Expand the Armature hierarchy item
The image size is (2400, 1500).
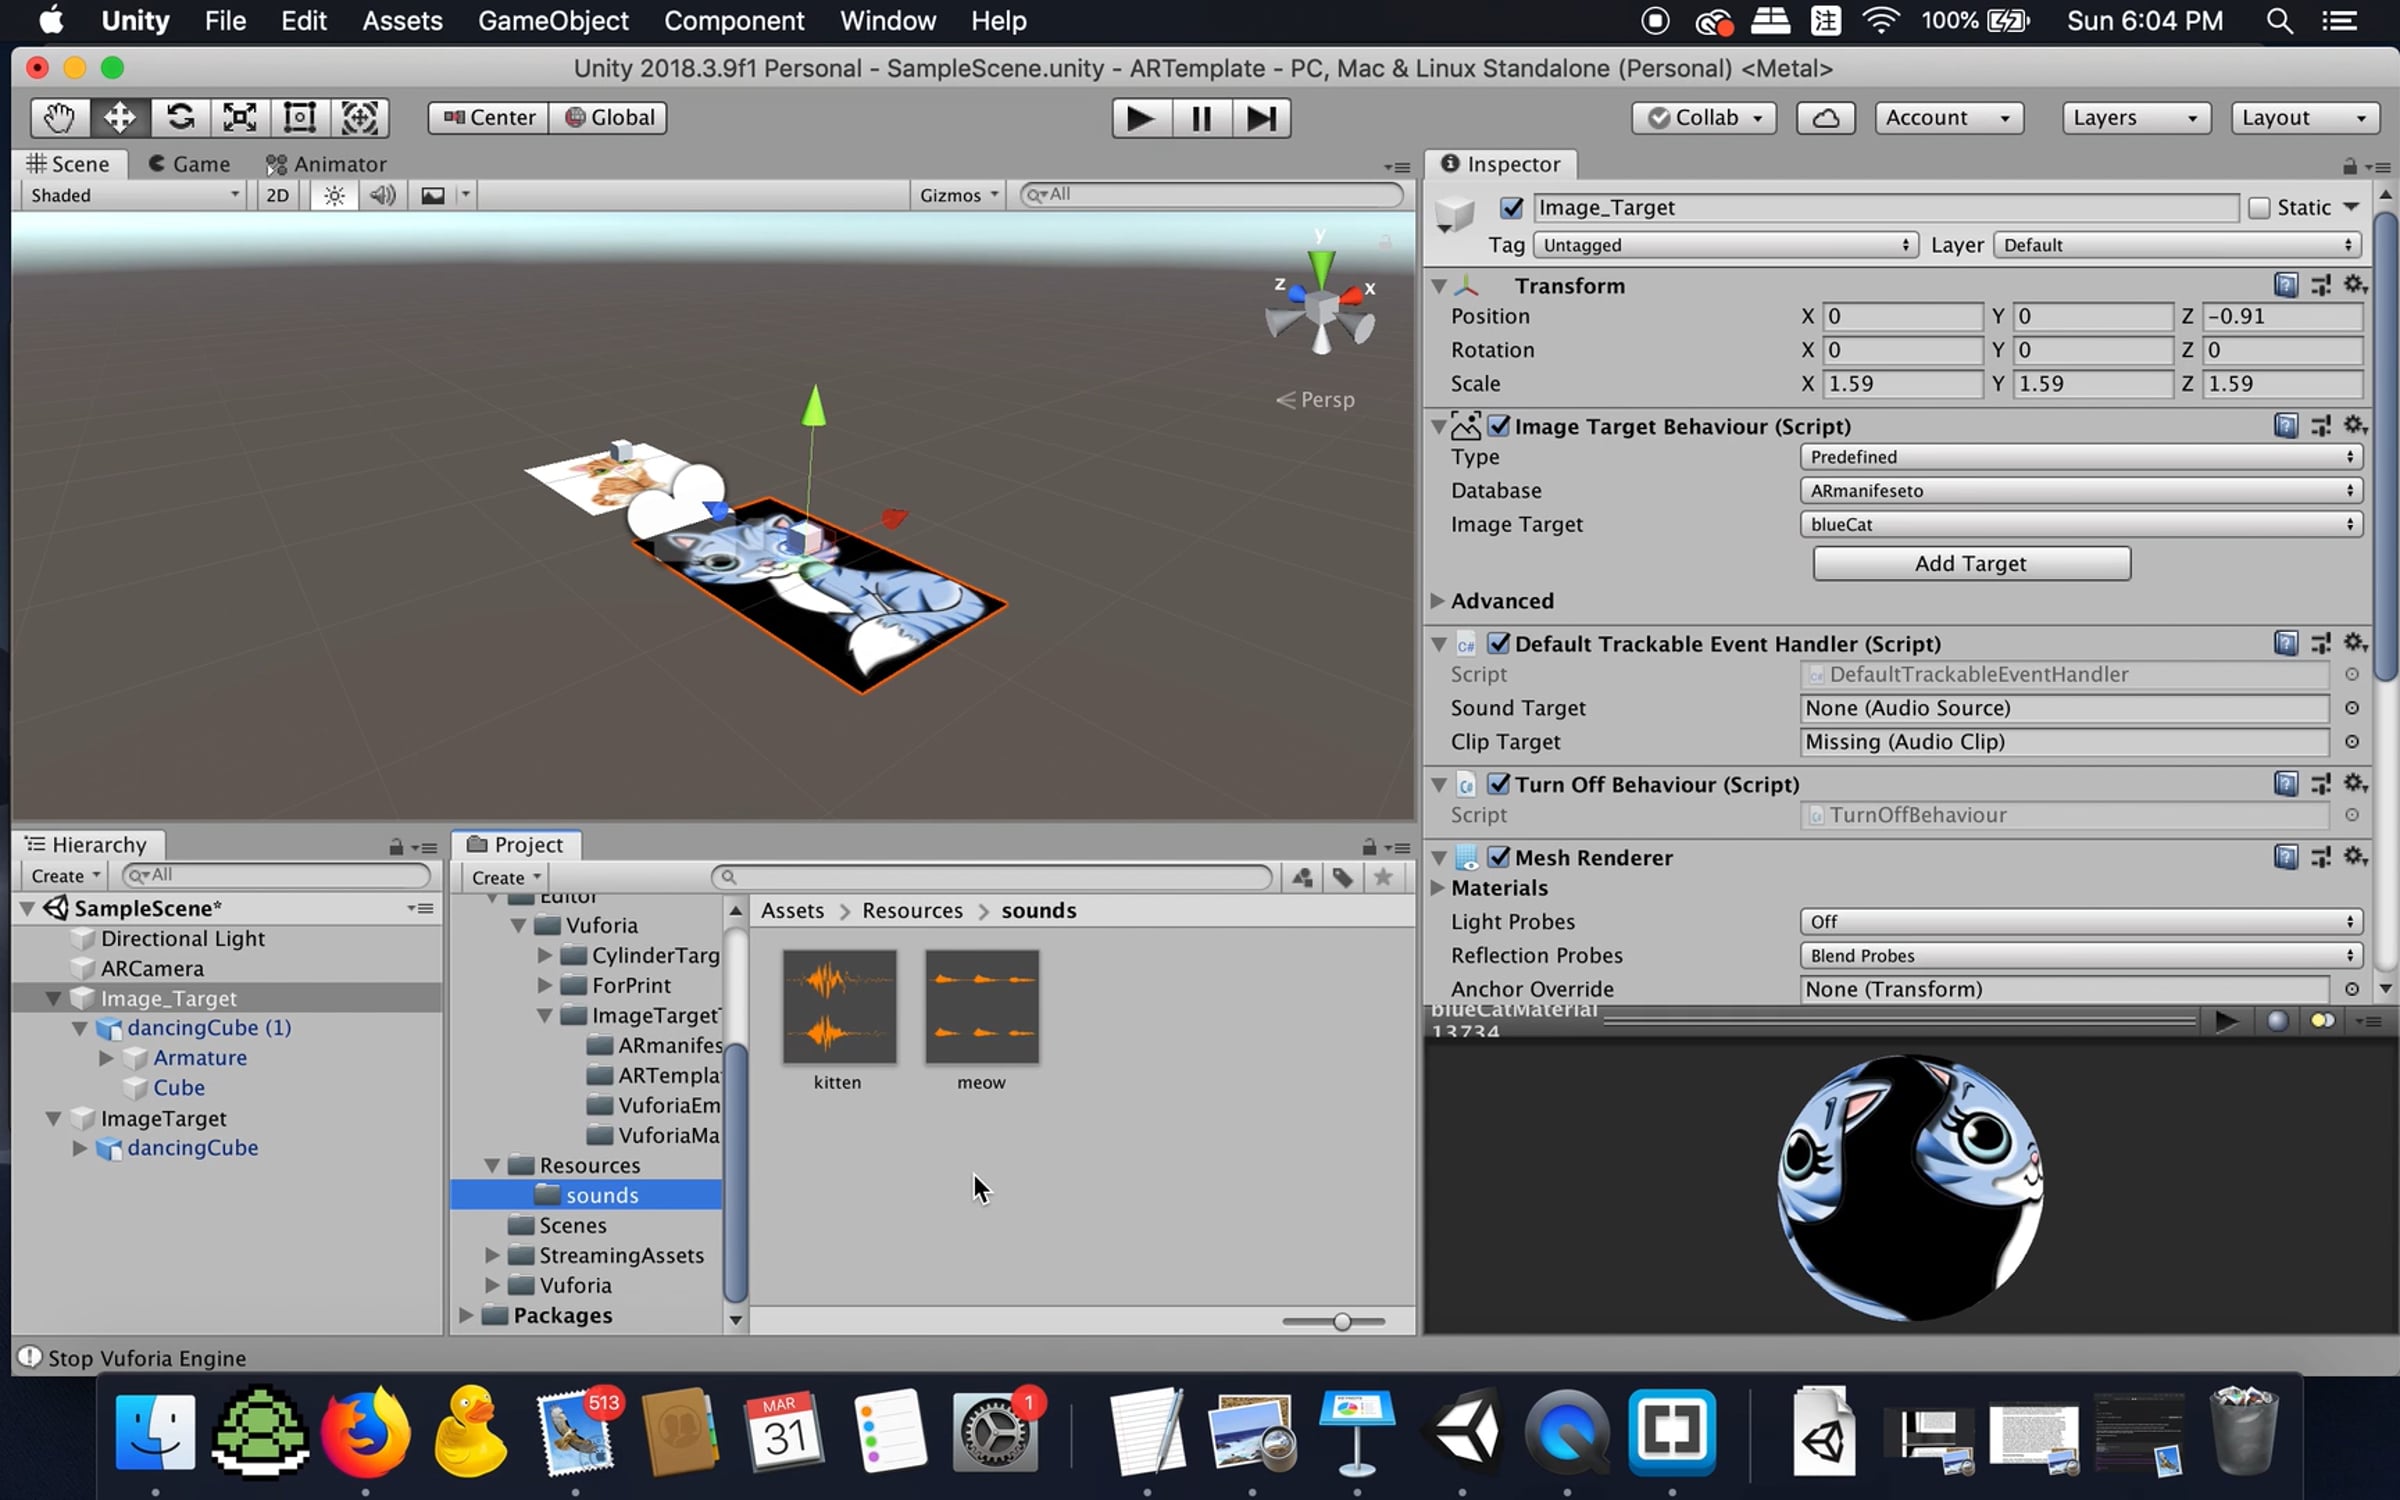(x=106, y=1058)
